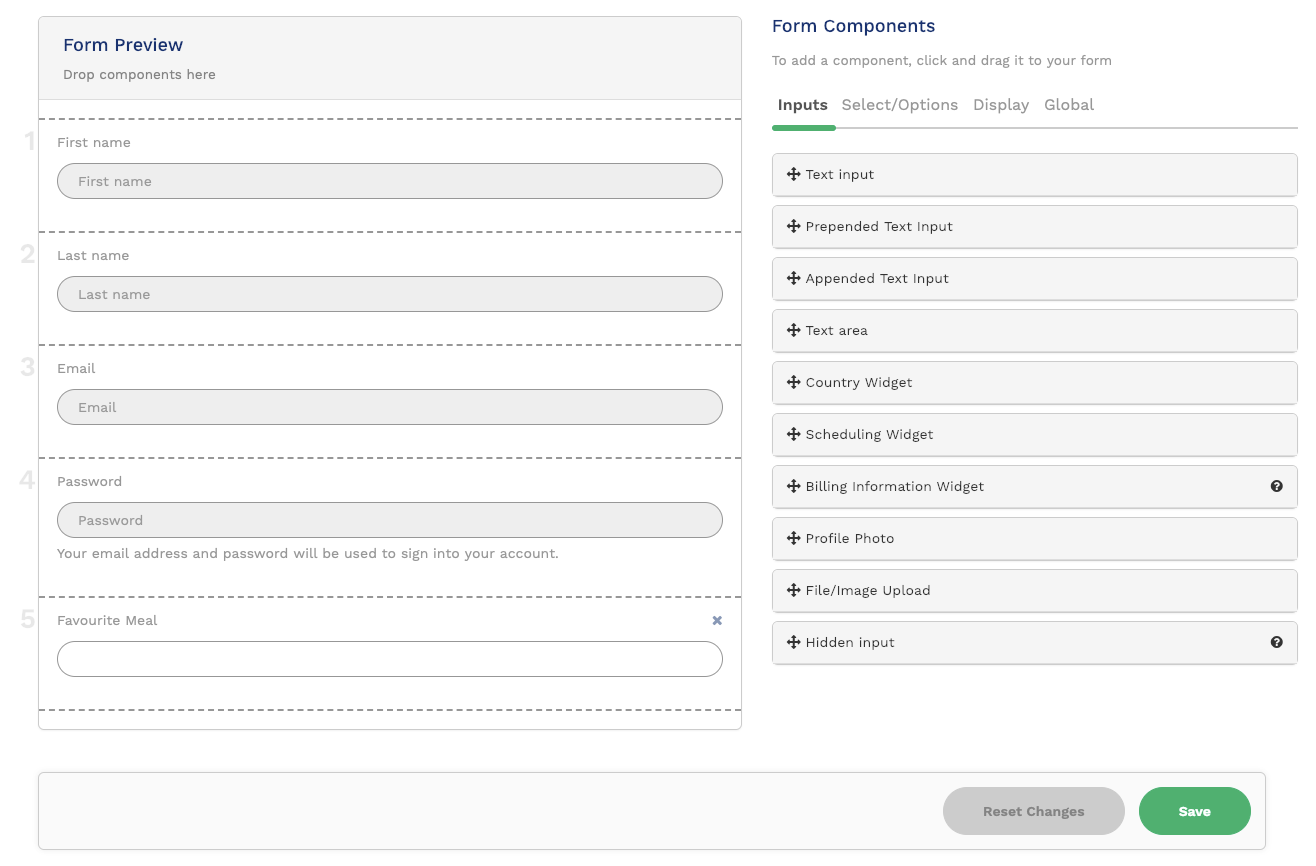This screenshot has height=866, width=1316.
Task: Click the Reset Changes button
Action: (x=1033, y=811)
